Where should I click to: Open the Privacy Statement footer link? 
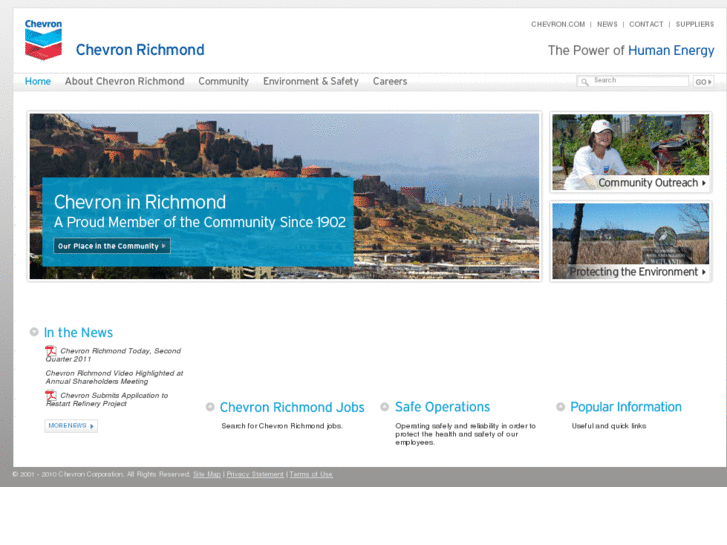[x=255, y=474]
